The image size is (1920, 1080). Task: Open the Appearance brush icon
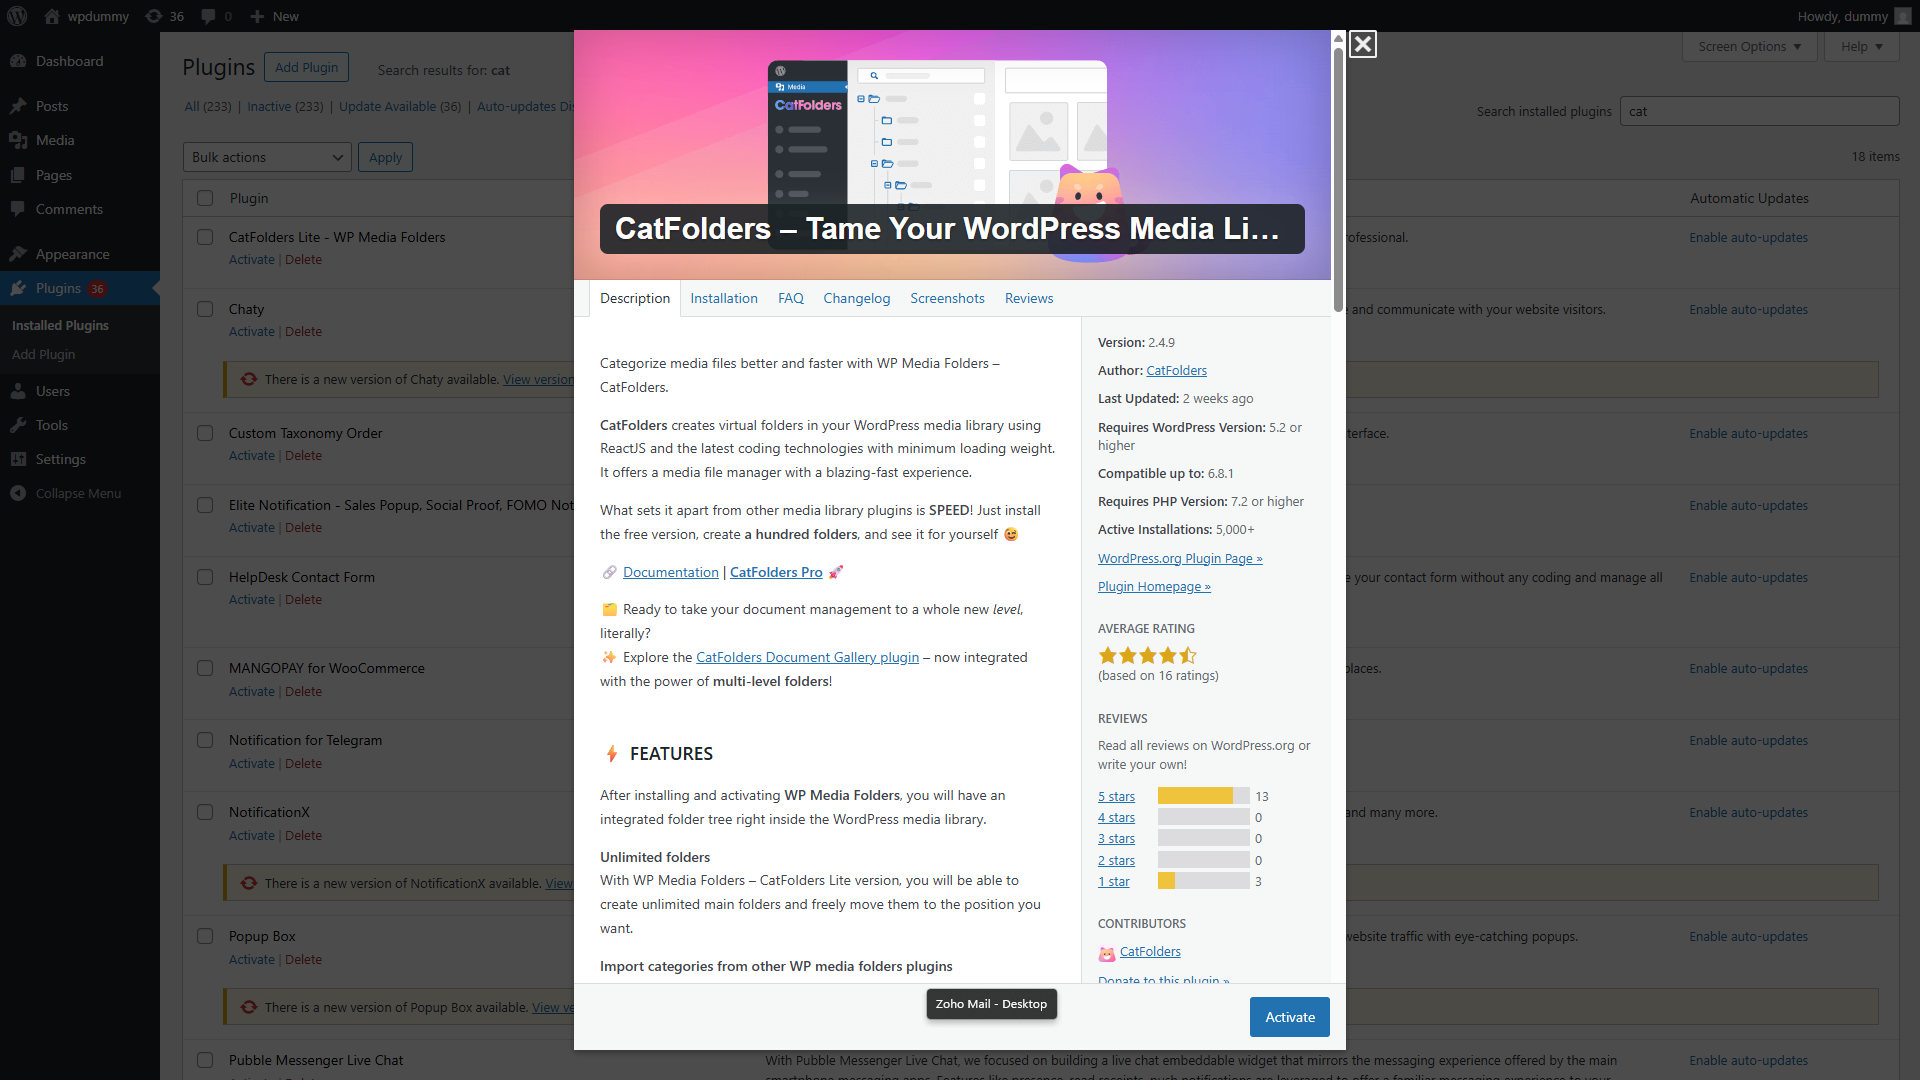coord(18,254)
